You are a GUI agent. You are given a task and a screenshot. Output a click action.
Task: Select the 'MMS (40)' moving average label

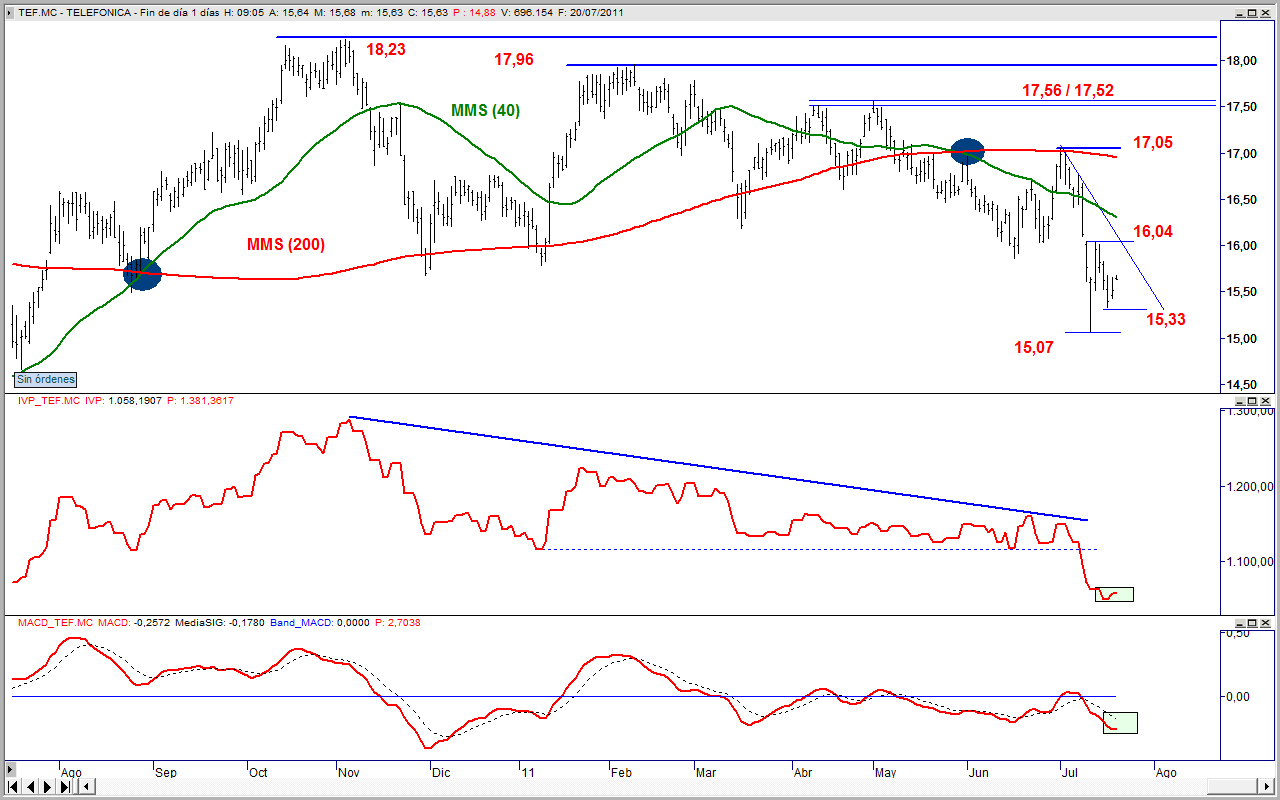(x=485, y=110)
